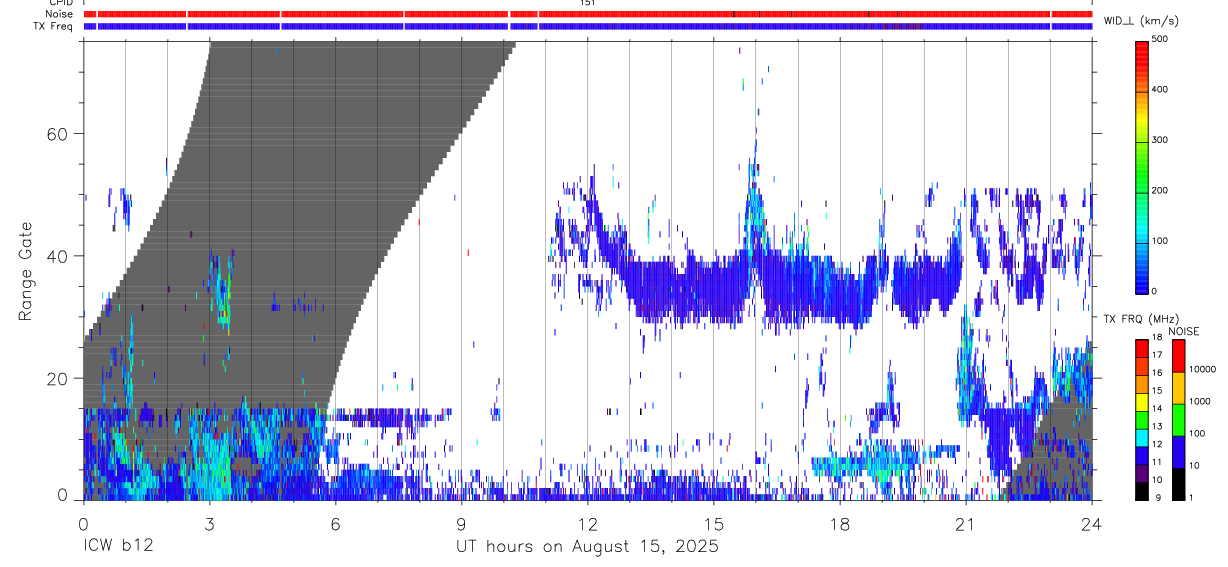Click the black bottom segment of NOISE legend

coord(1178,483)
